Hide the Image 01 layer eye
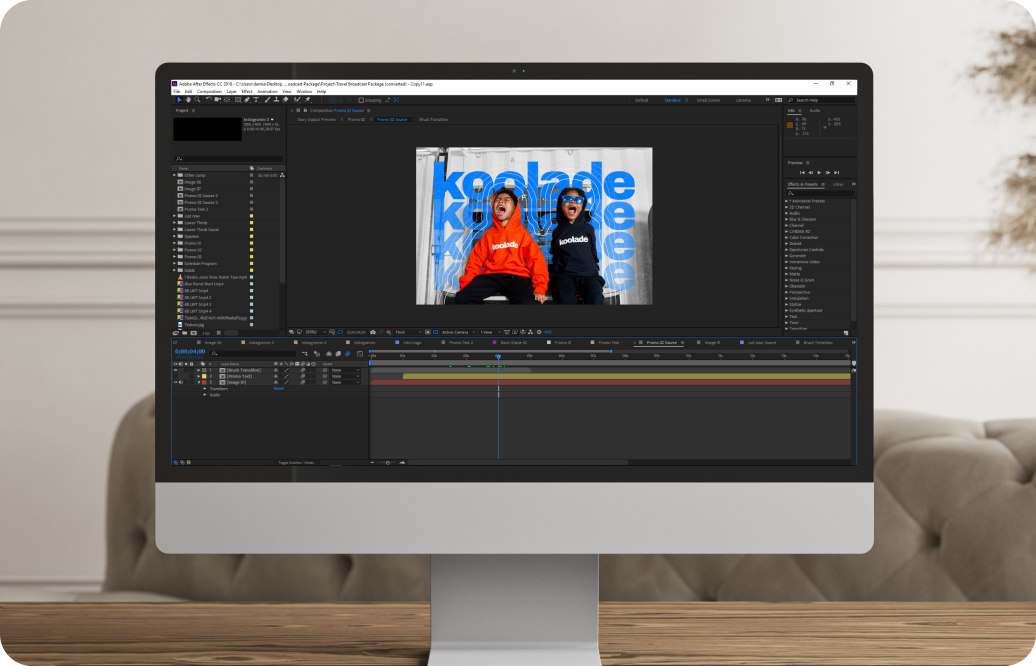Screen dimensions: 1036x666 [175, 383]
